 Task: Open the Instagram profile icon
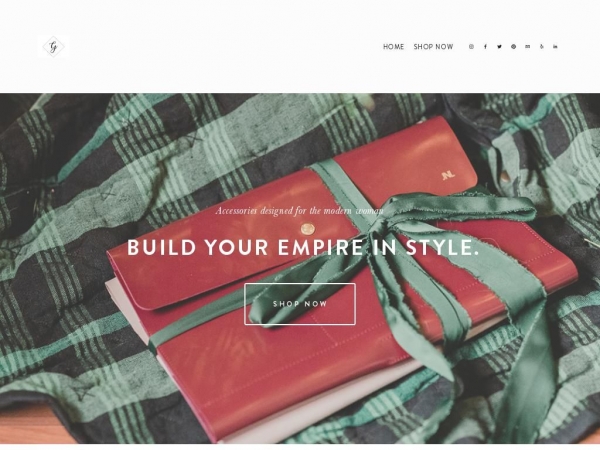pos(471,47)
